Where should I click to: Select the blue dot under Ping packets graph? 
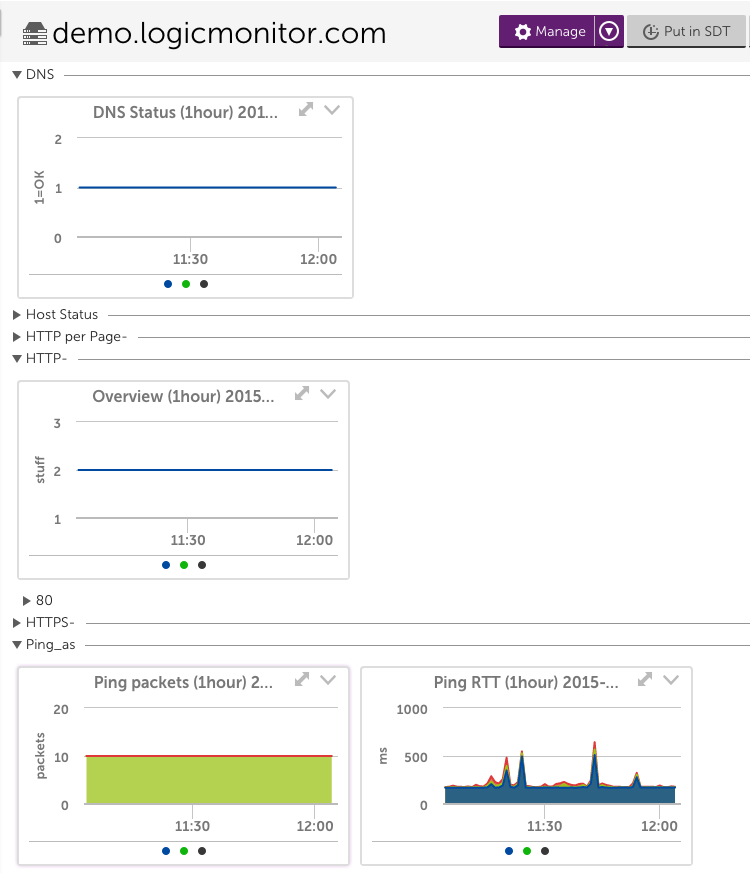pyautogui.click(x=166, y=851)
